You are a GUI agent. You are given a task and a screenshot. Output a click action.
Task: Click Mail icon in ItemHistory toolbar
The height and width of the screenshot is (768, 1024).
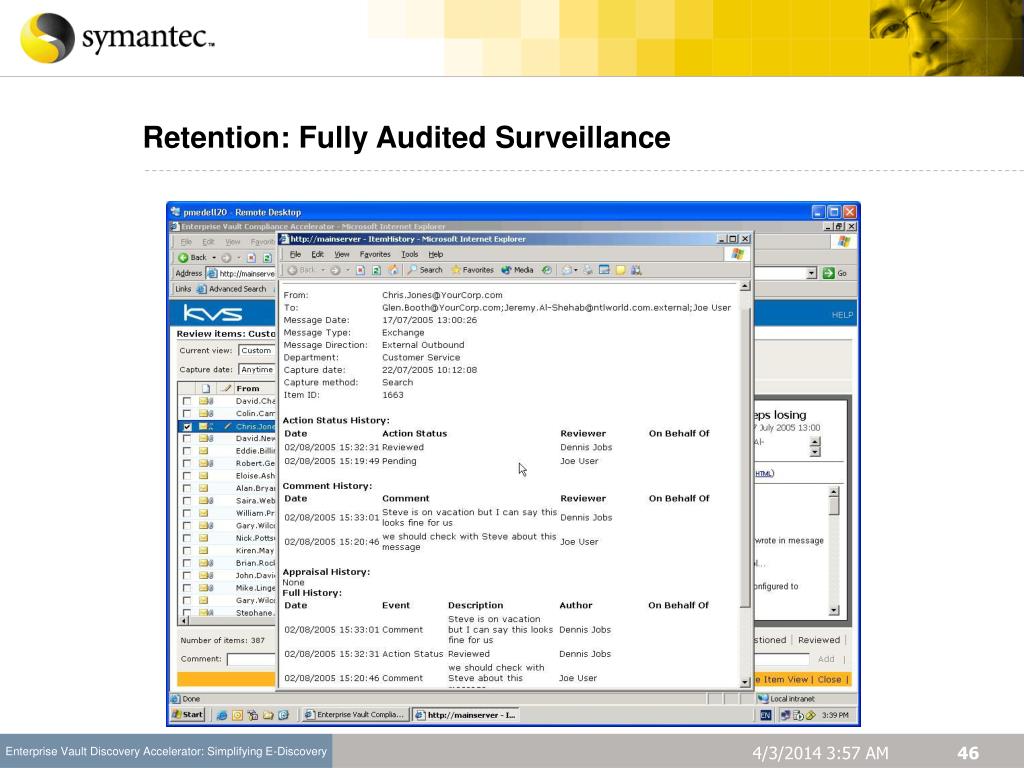[566, 270]
